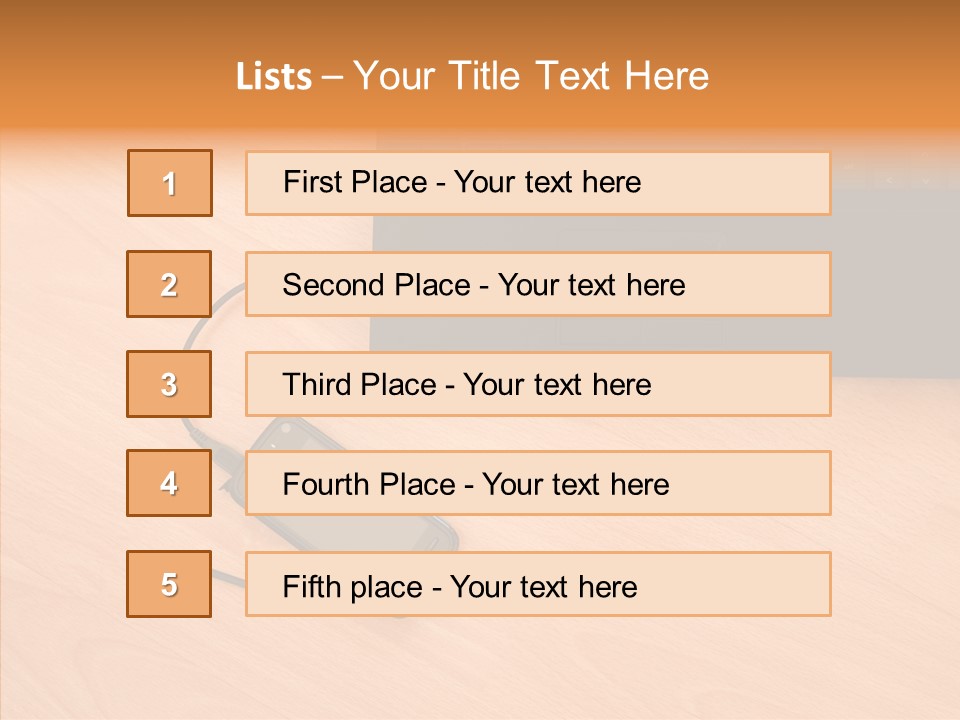
Task: Click 'Your Title Text Here' title text
Action: pyautogui.click(x=531, y=77)
